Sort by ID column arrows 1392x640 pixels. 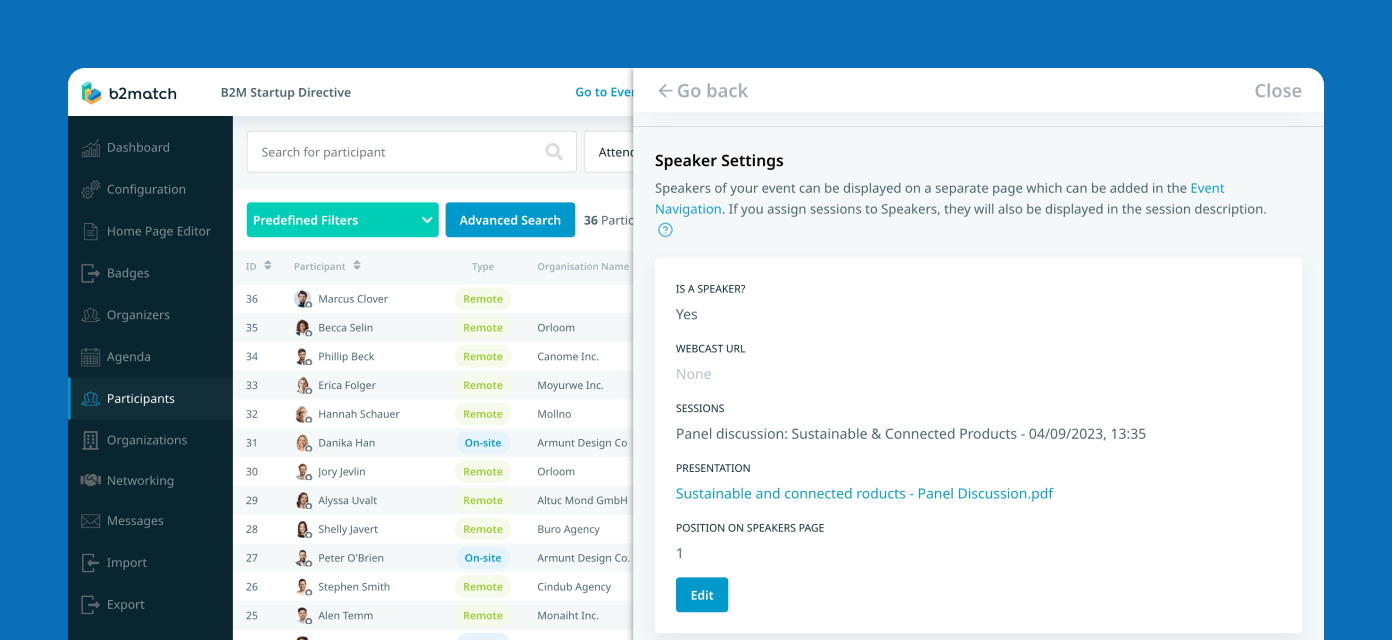click(267, 266)
